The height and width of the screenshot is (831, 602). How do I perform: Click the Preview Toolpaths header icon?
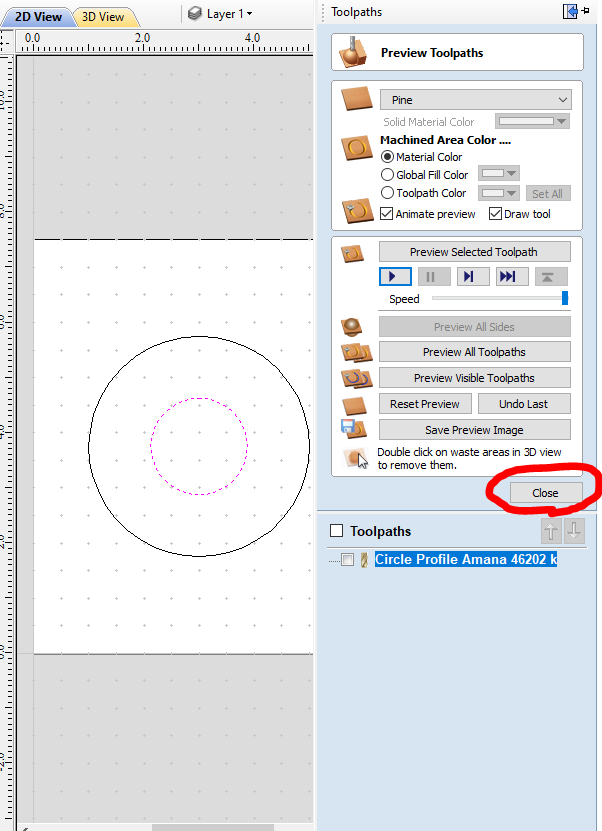tap(353, 52)
